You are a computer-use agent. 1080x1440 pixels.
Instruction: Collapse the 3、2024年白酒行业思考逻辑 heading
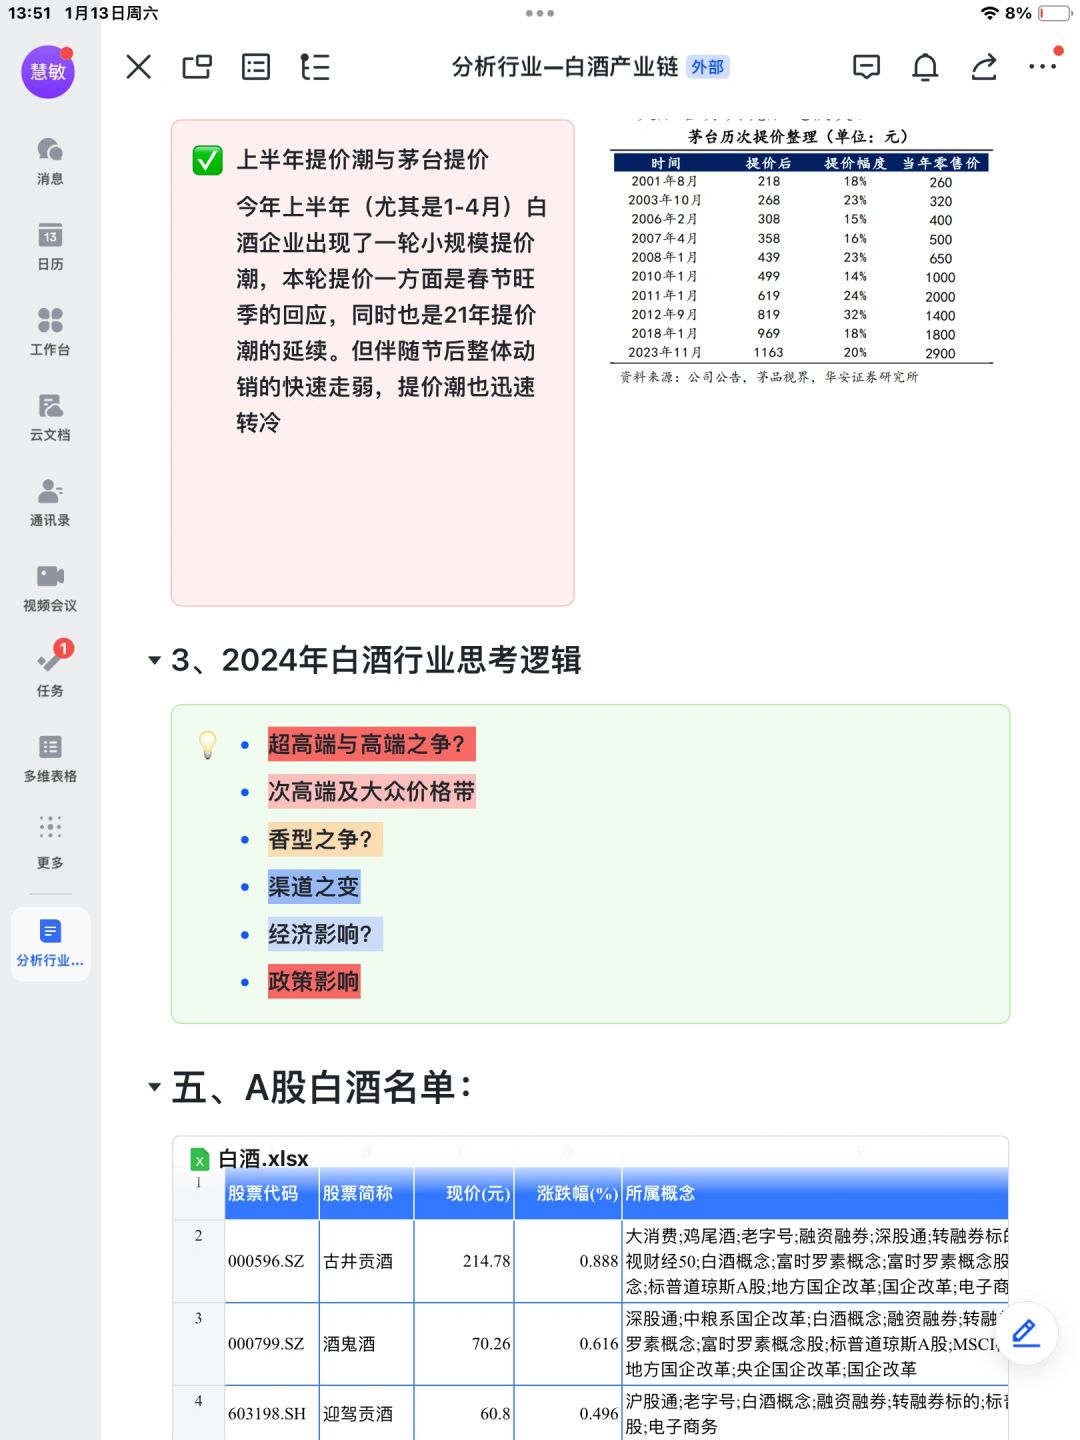pos(154,660)
